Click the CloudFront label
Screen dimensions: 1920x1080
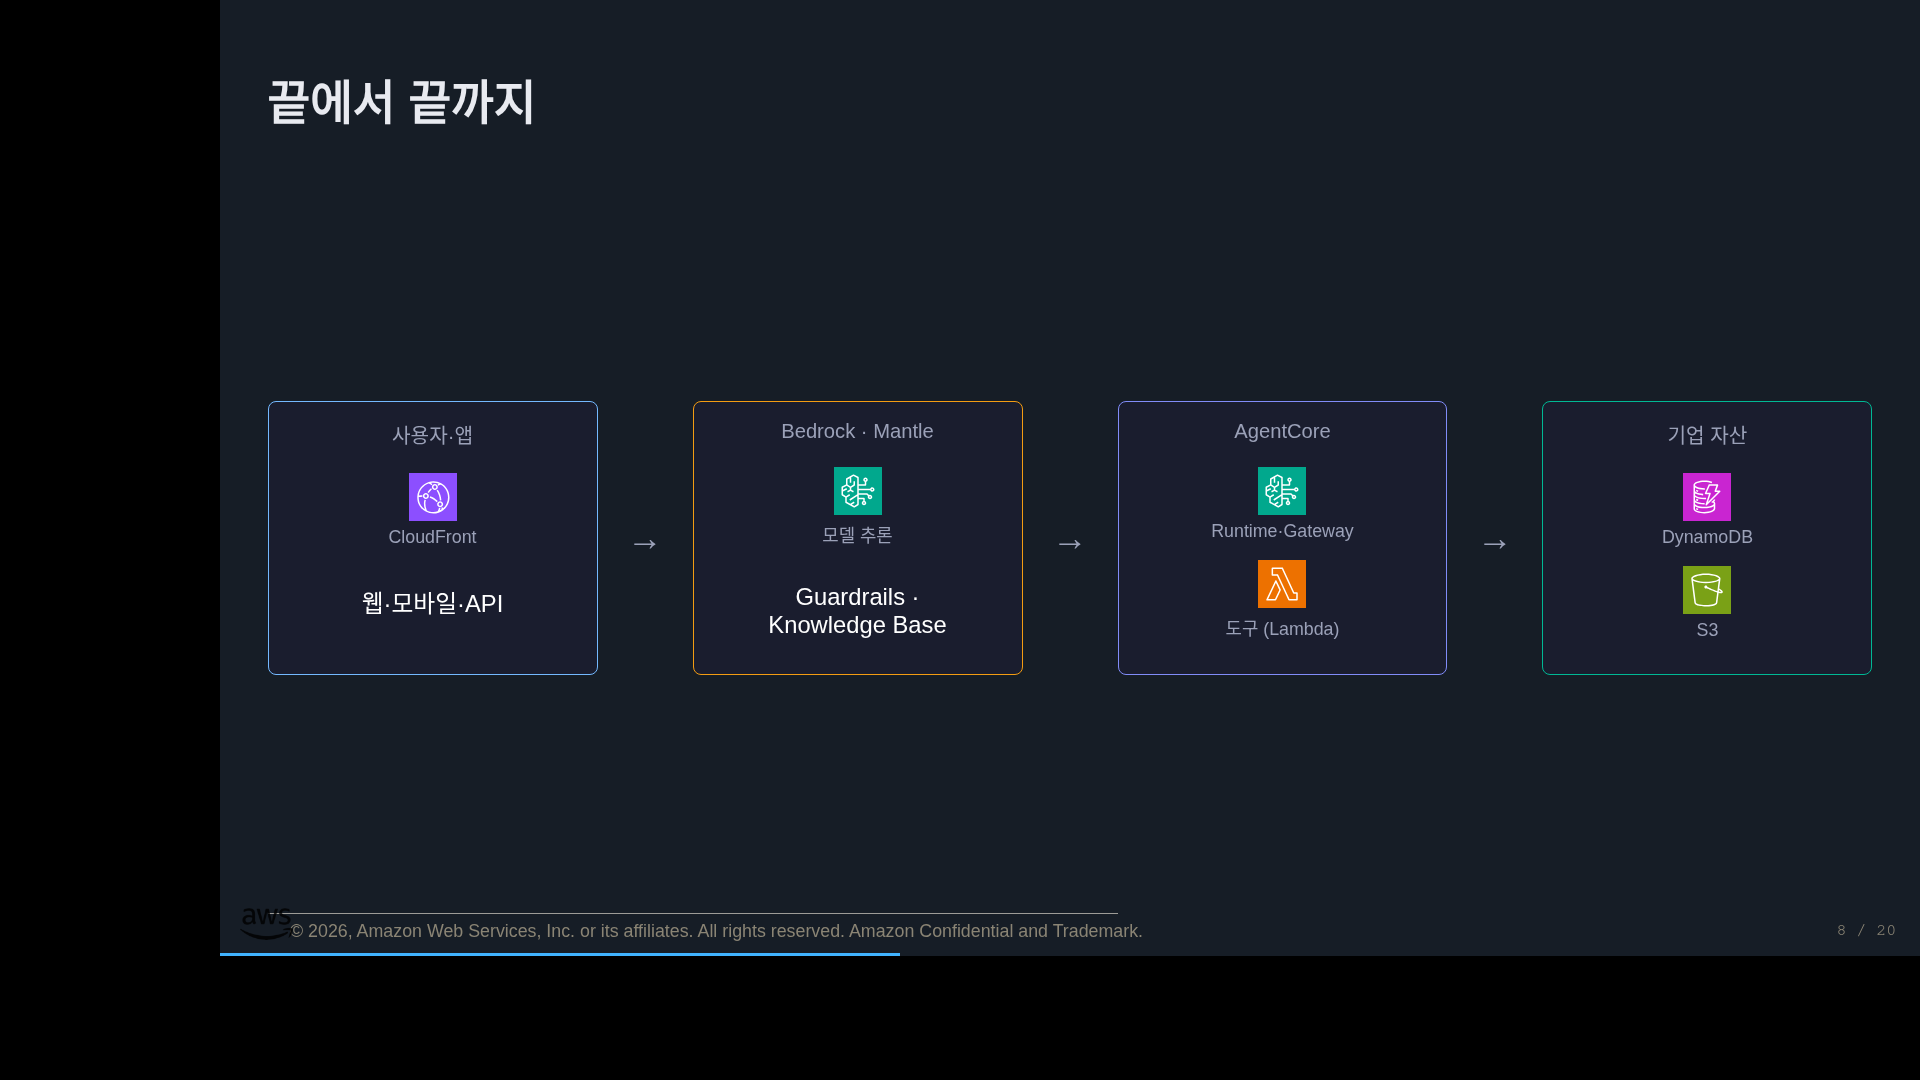coord(433,537)
